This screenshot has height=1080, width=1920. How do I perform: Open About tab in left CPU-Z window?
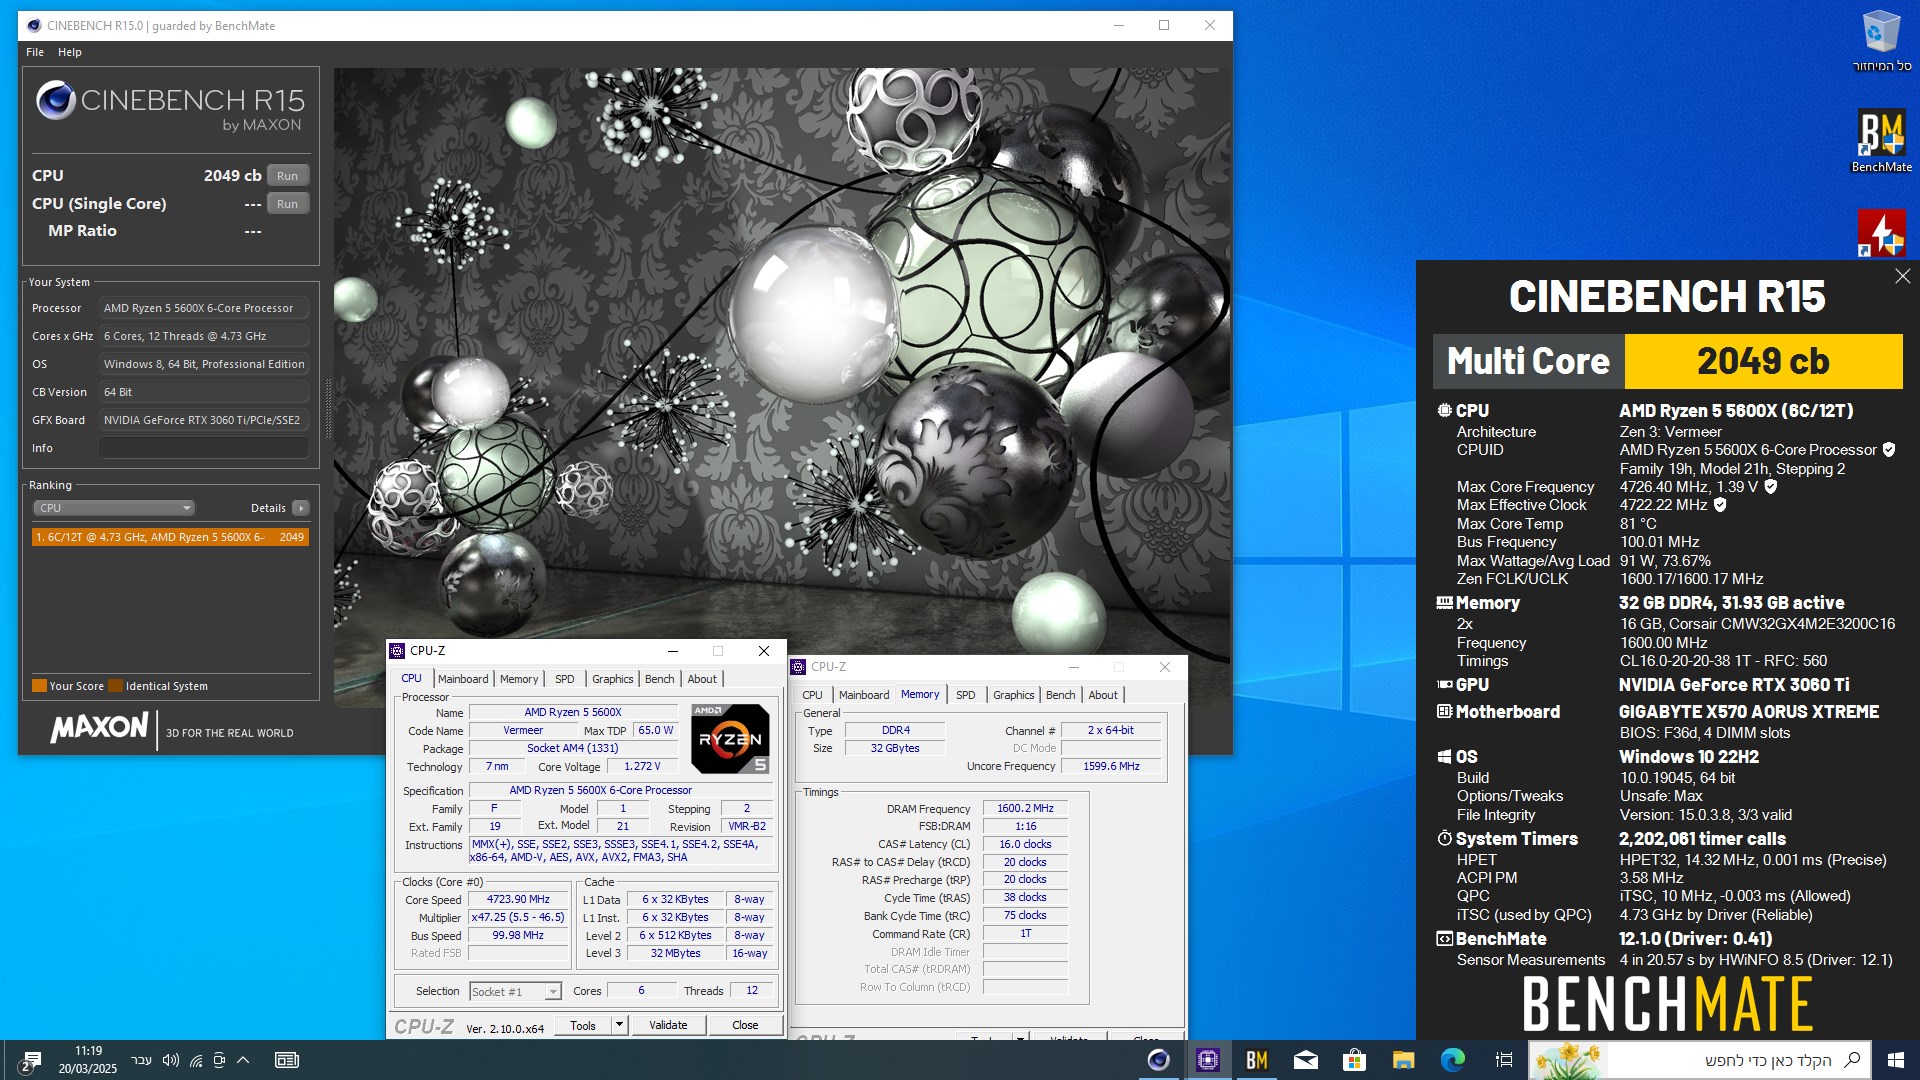coord(702,679)
